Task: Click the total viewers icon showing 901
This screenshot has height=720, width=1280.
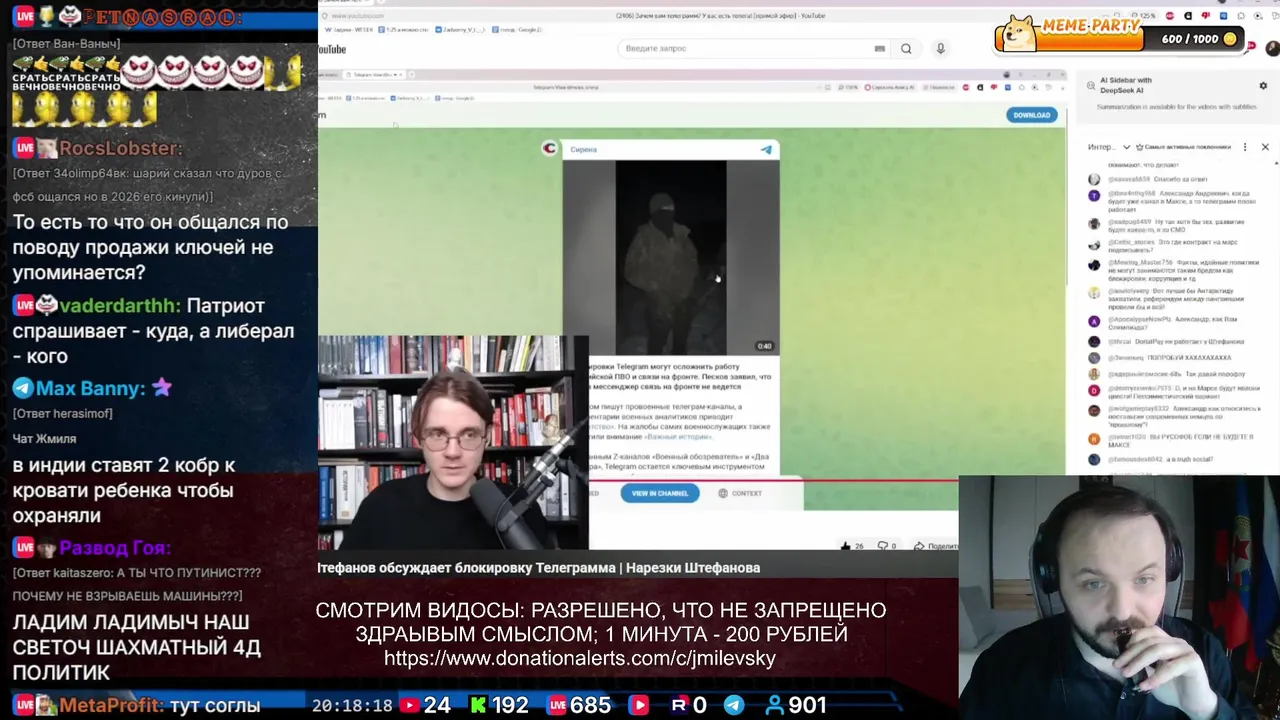Action: coord(774,705)
